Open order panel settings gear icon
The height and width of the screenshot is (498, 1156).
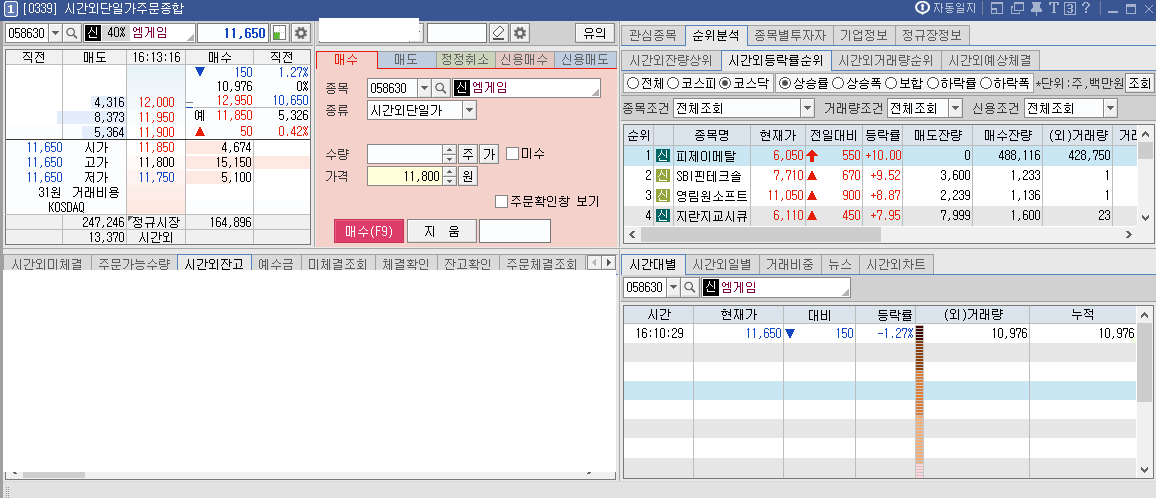pos(520,33)
